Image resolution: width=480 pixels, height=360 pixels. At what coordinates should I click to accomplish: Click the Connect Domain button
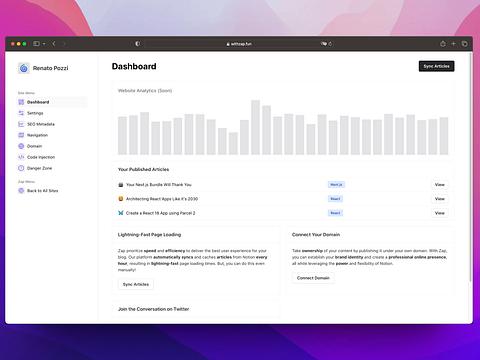coord(313,278)
